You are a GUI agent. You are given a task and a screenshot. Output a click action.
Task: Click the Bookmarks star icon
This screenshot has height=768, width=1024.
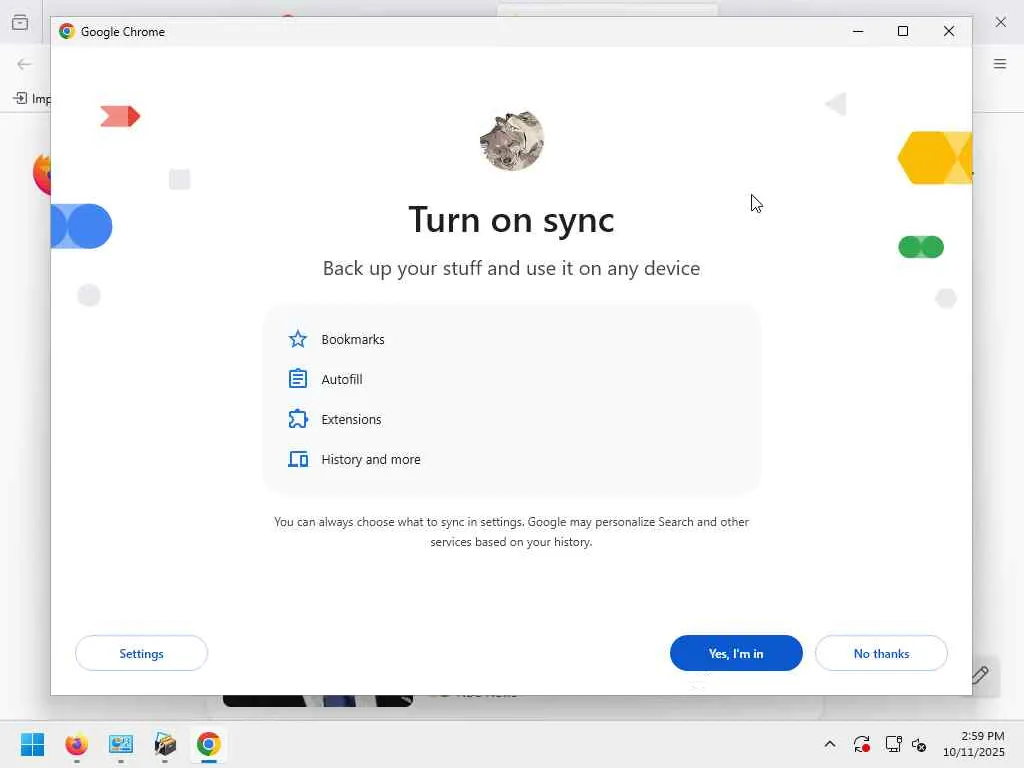tap(298, 339)
